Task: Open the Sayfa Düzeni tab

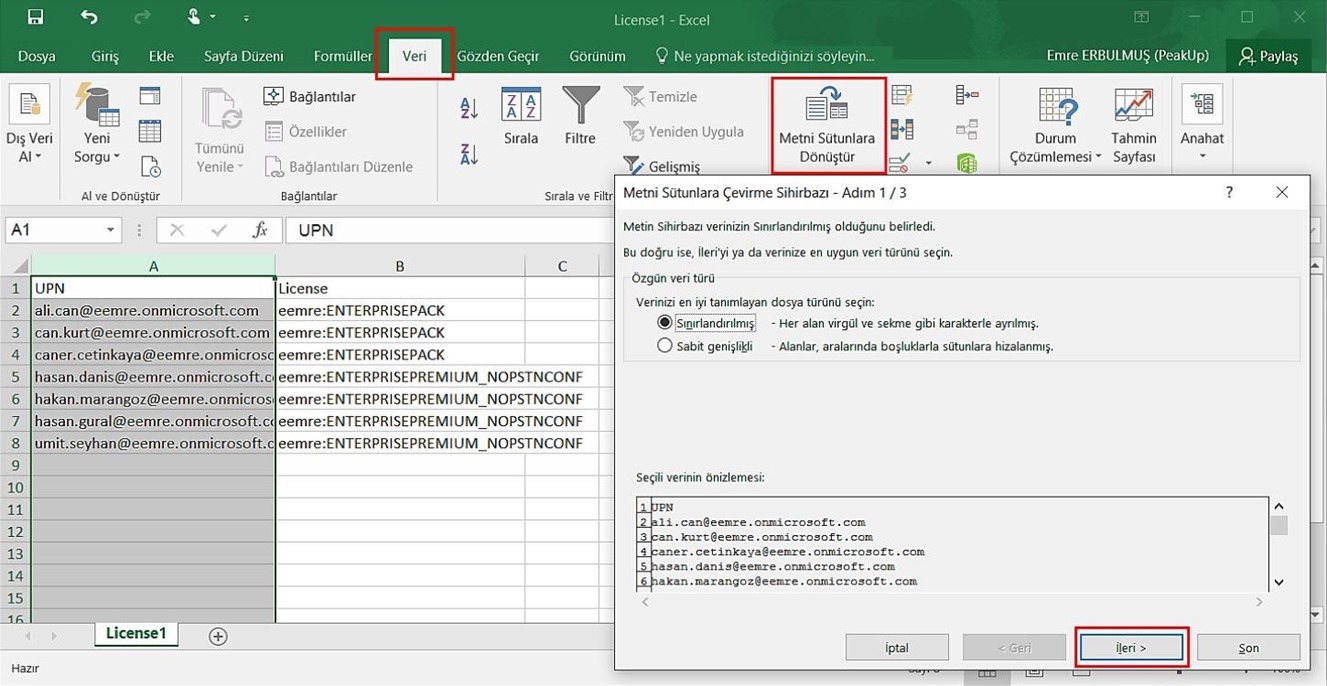Action: pyautogui.click(x=243, y=56)
